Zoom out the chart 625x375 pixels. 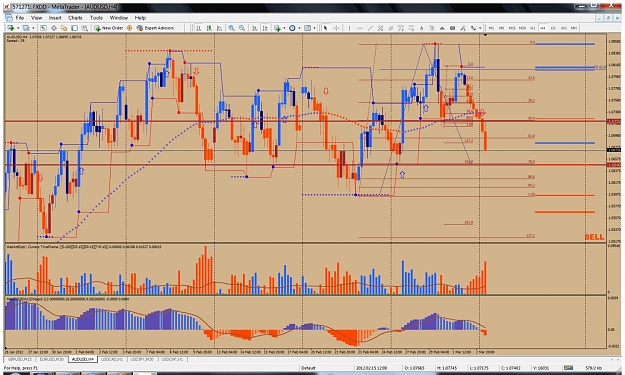click(242, 28)
